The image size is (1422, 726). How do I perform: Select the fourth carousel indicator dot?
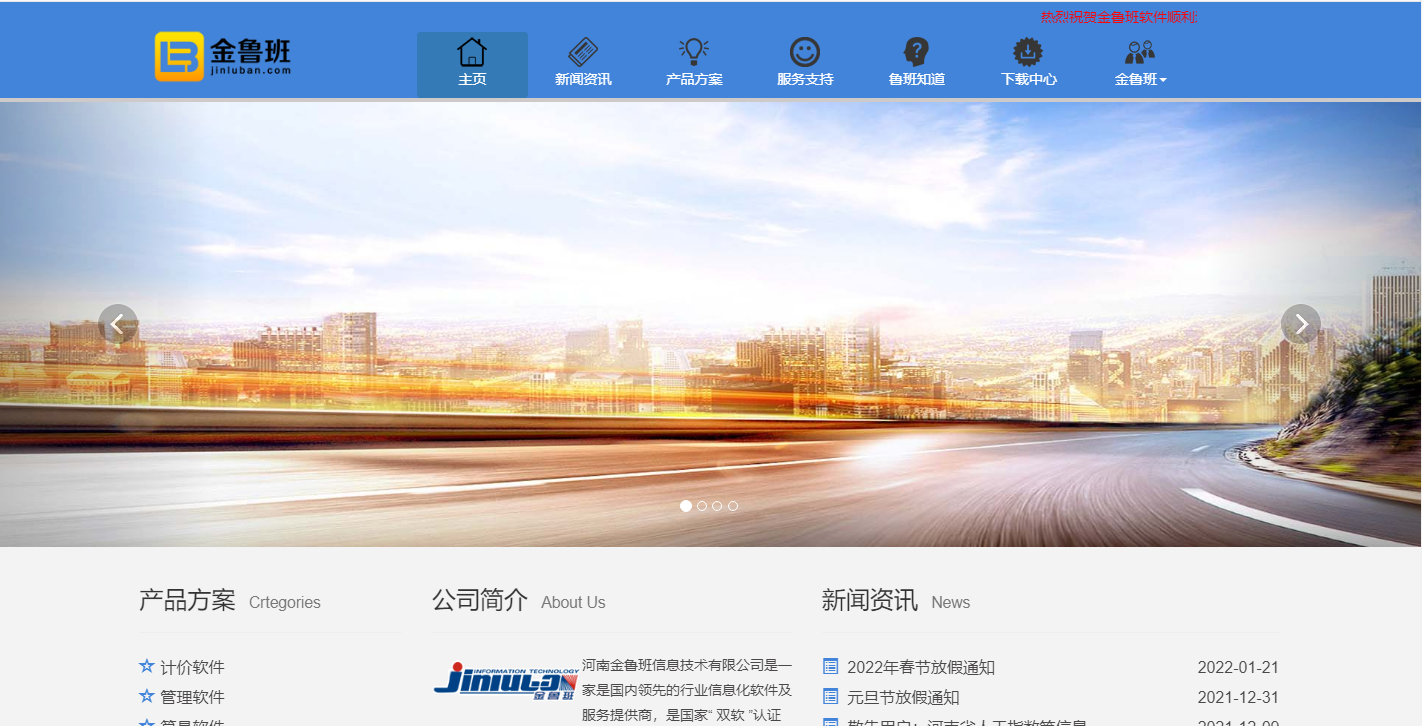733,506
